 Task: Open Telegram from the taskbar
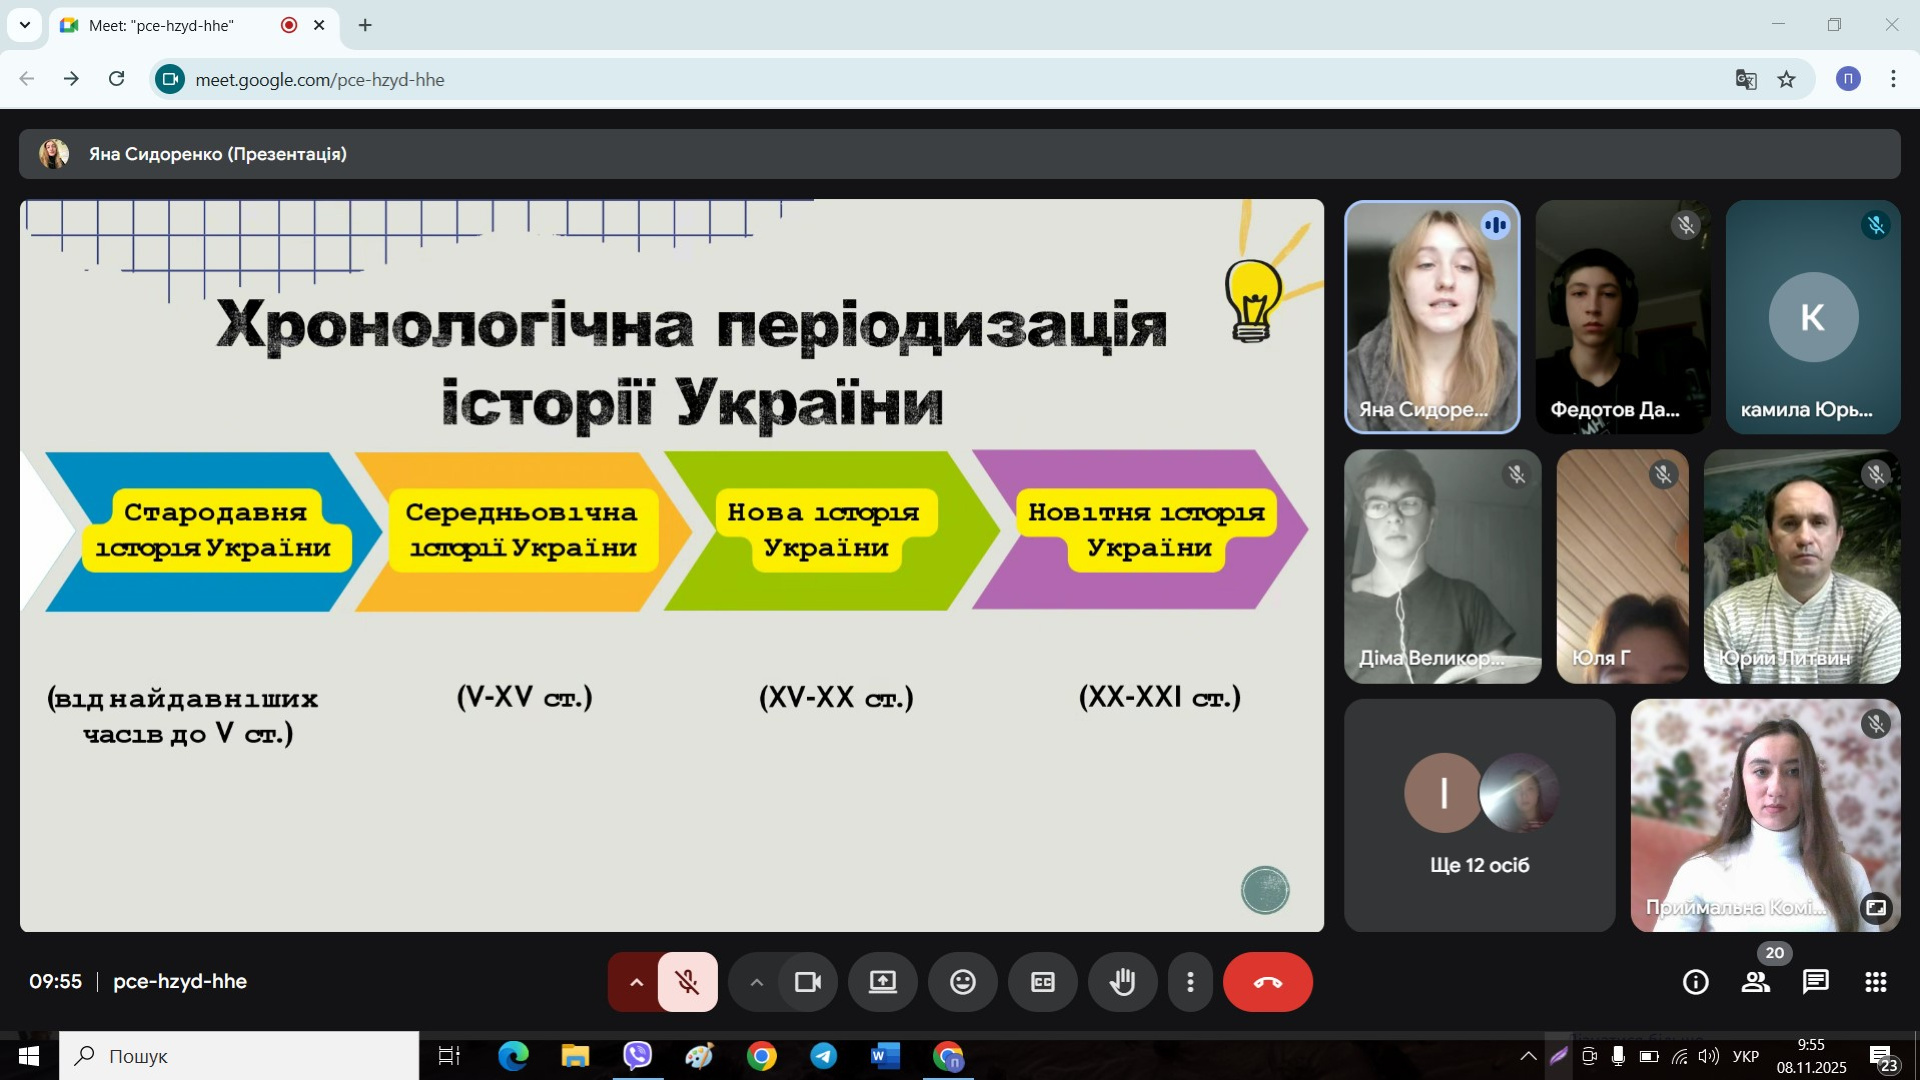coord(823,1056)
